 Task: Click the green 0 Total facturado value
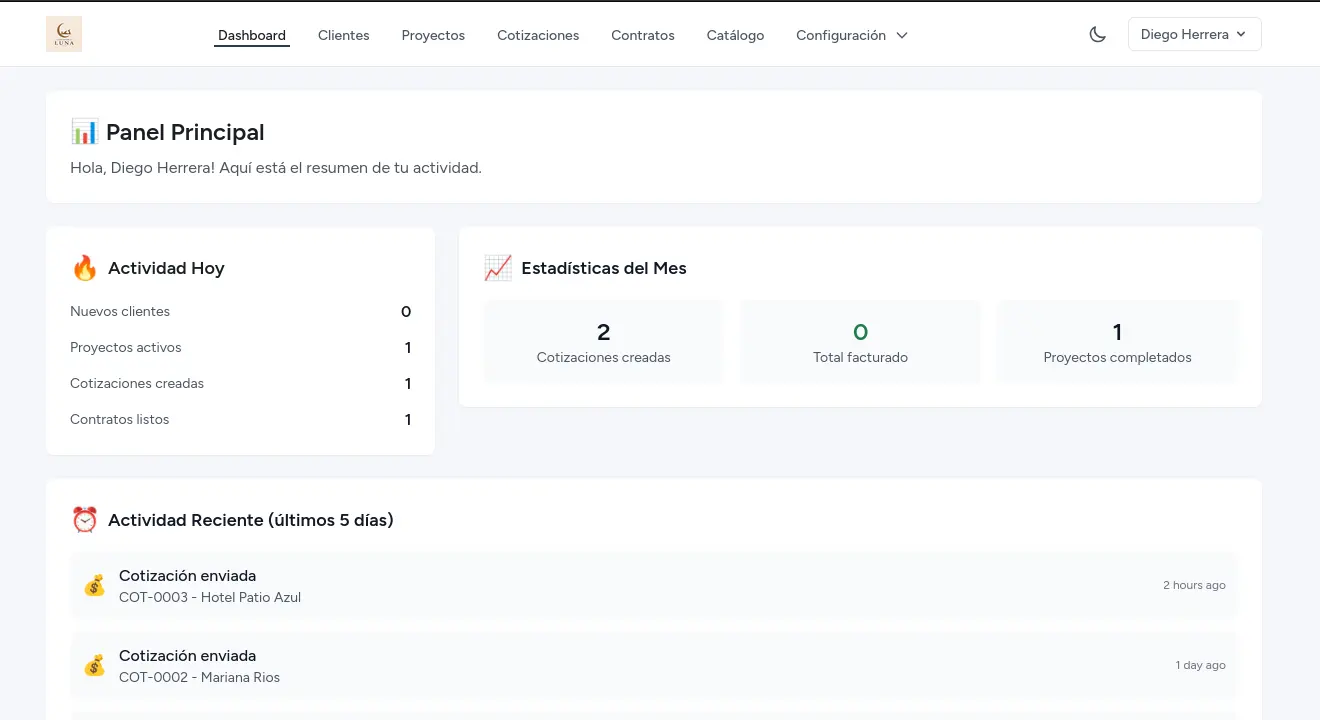[x=860, y=332]
